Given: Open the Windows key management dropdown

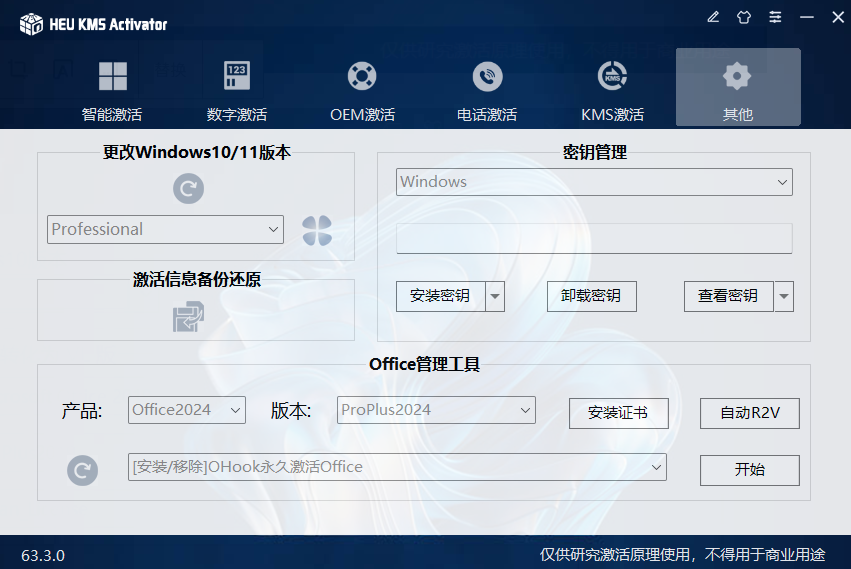Looking at the screenshot, I should click(594, 182).
